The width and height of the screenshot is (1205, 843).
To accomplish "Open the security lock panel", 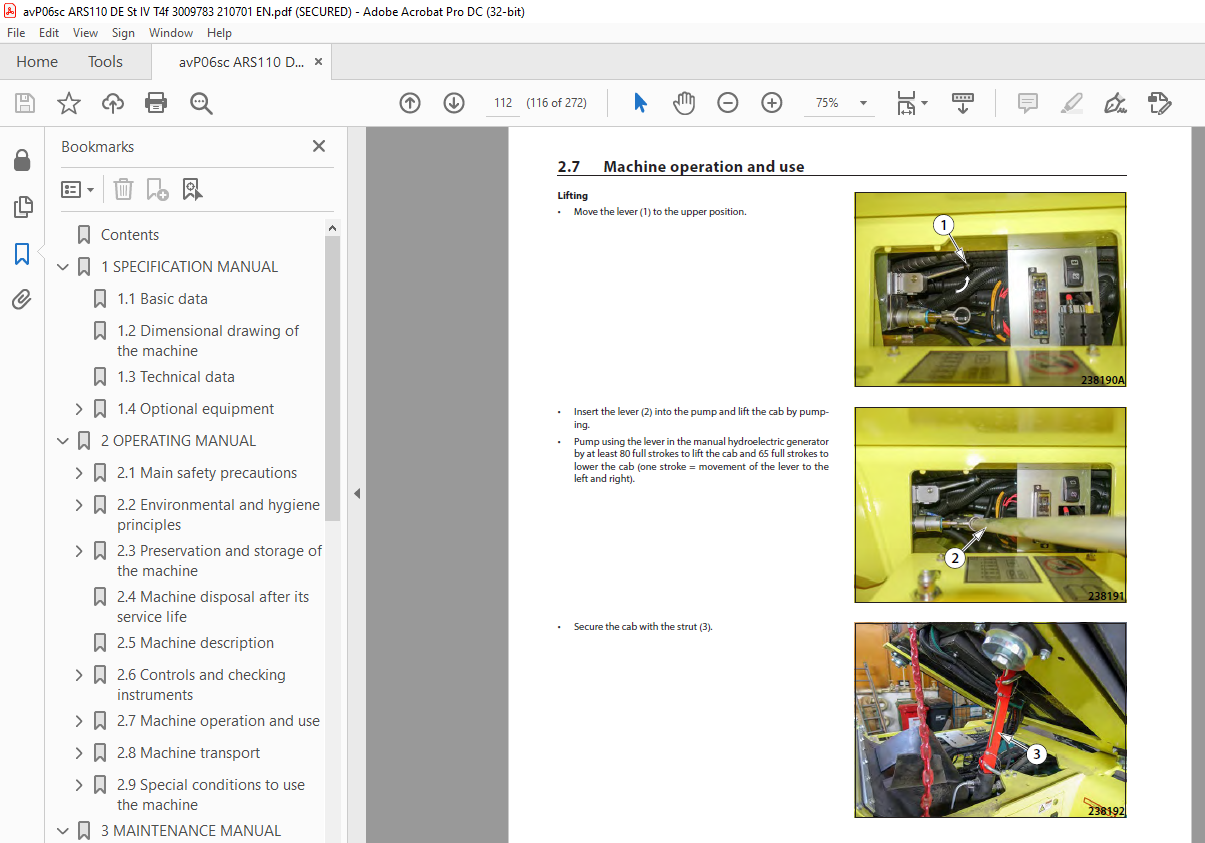I will pyautogui.click(x=22, y=161).
